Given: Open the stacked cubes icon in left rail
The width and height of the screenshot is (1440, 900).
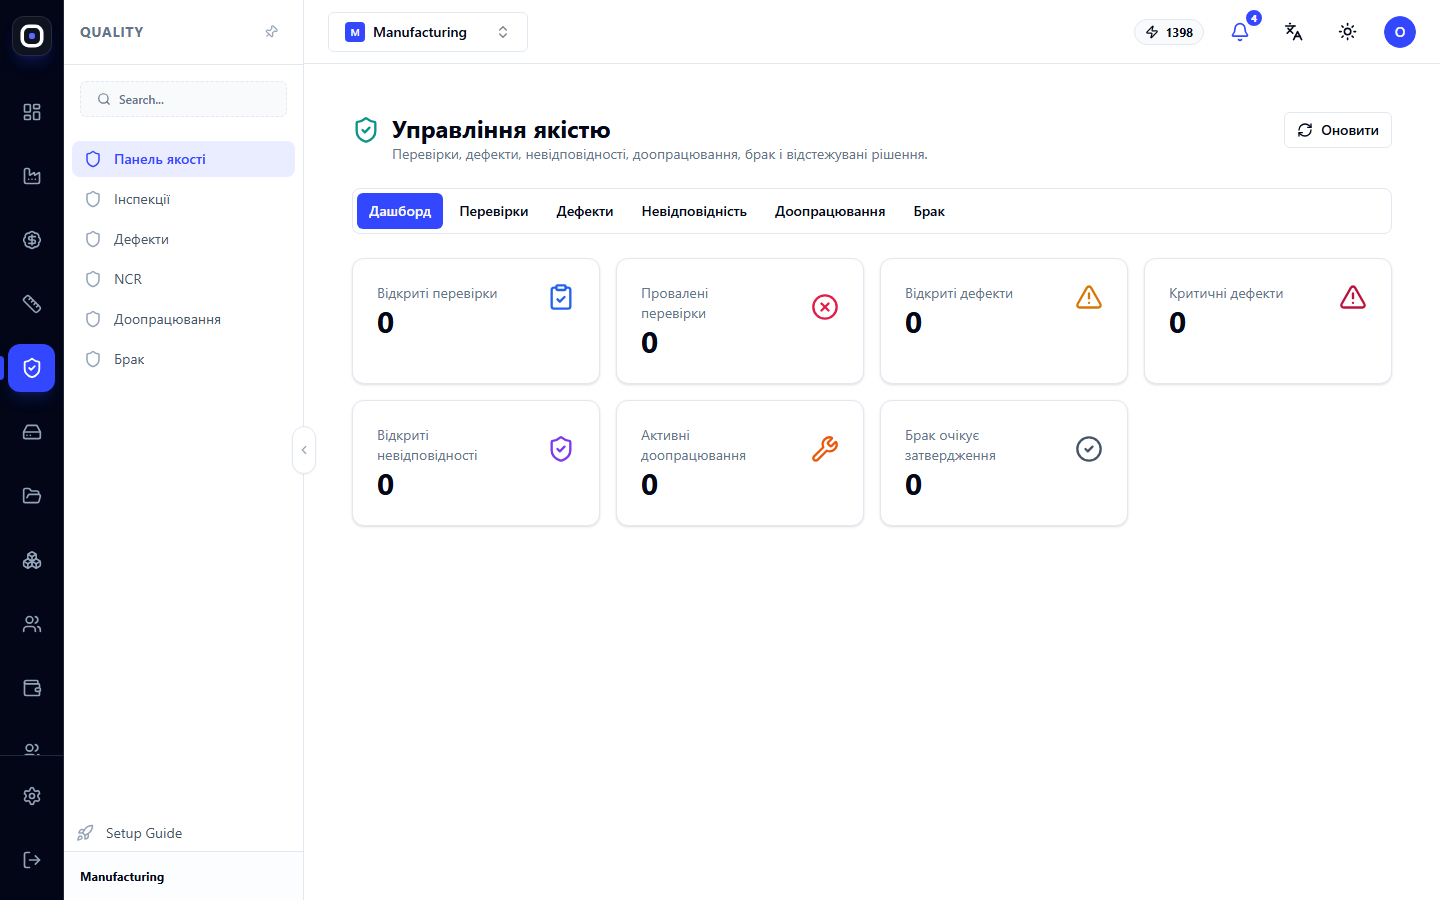Looking at the screenshot, I should [x=32, y=560].
